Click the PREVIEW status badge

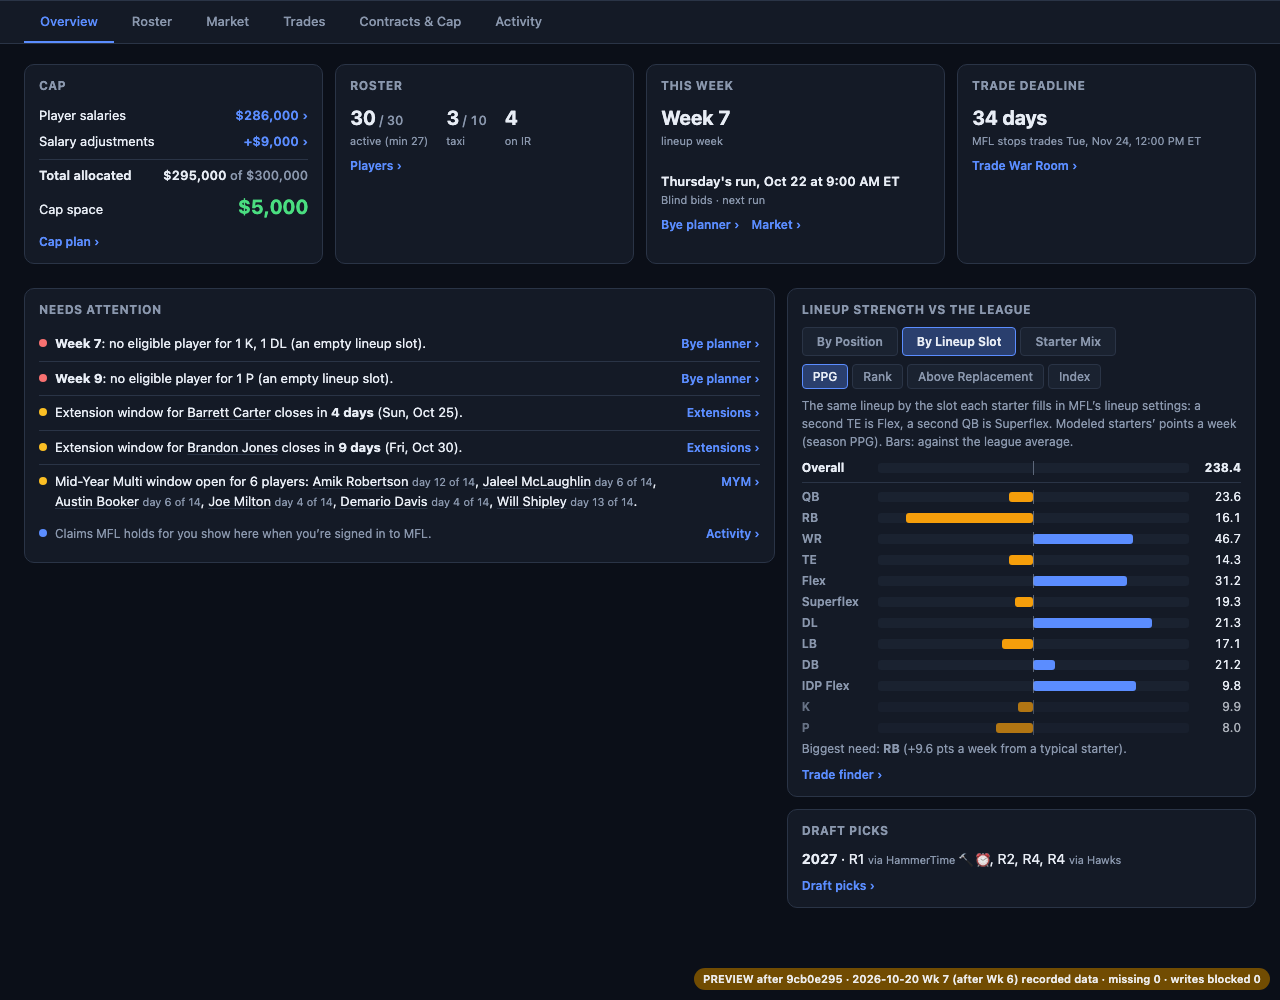982,980
